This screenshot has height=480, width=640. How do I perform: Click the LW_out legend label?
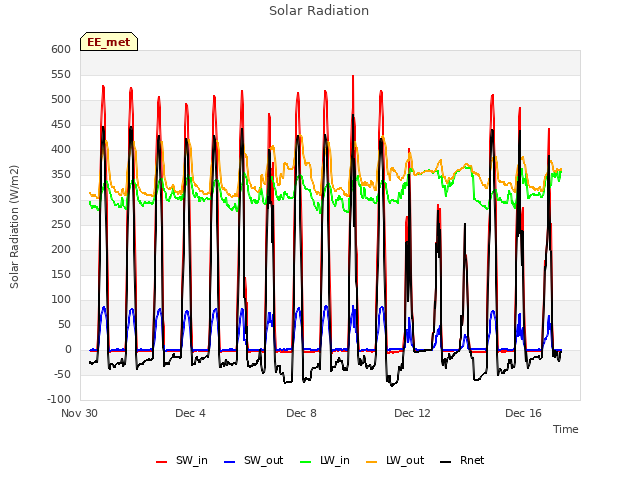point(405,460)
